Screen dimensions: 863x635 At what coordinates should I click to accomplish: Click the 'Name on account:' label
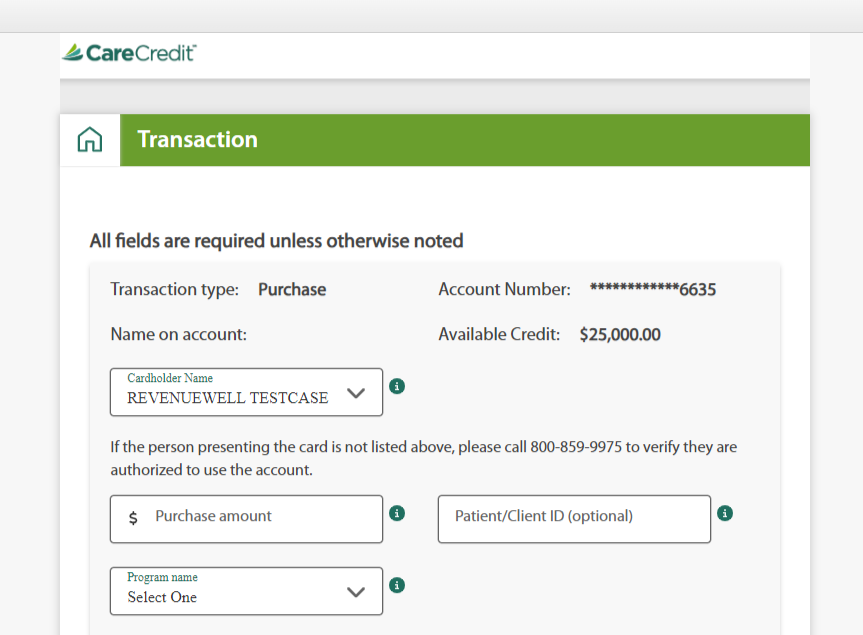(x=179, y=335)
